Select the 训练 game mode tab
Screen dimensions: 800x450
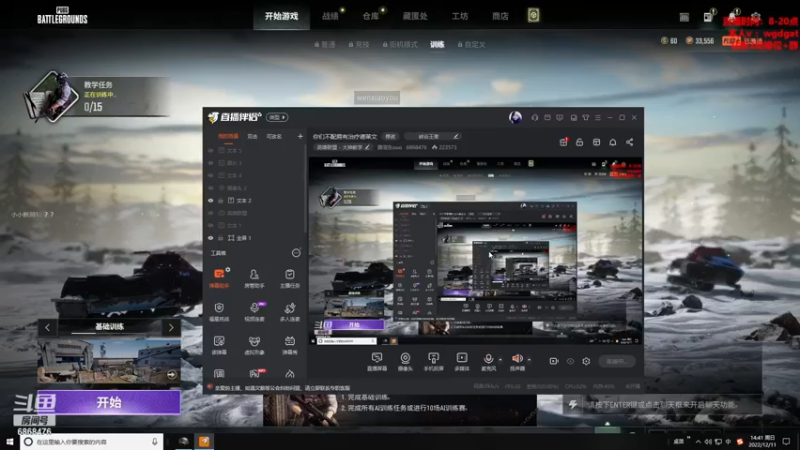point(437,44)
